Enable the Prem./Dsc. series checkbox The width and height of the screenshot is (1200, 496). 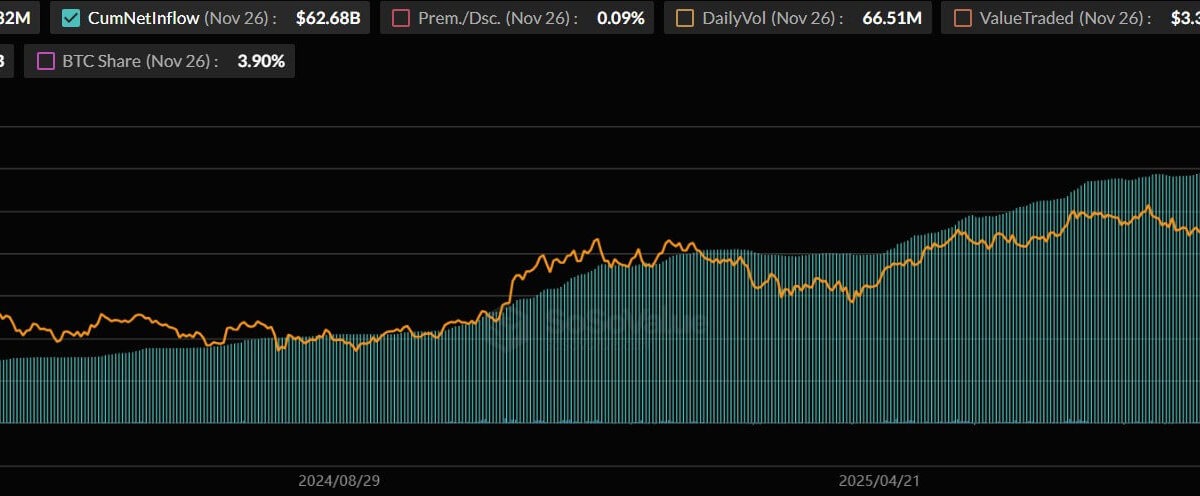400,18
